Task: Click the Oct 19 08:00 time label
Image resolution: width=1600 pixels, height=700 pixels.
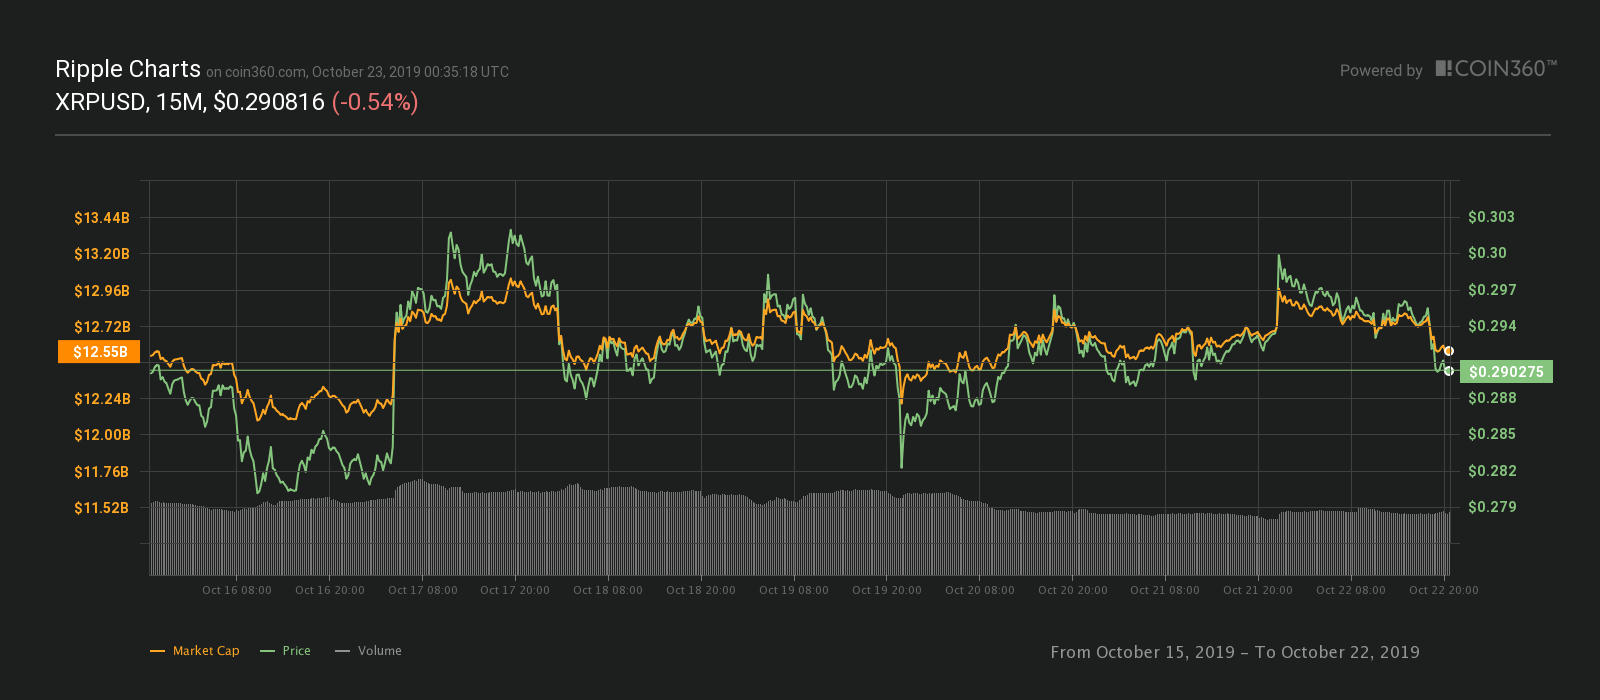Action: [x=794, y=590]
